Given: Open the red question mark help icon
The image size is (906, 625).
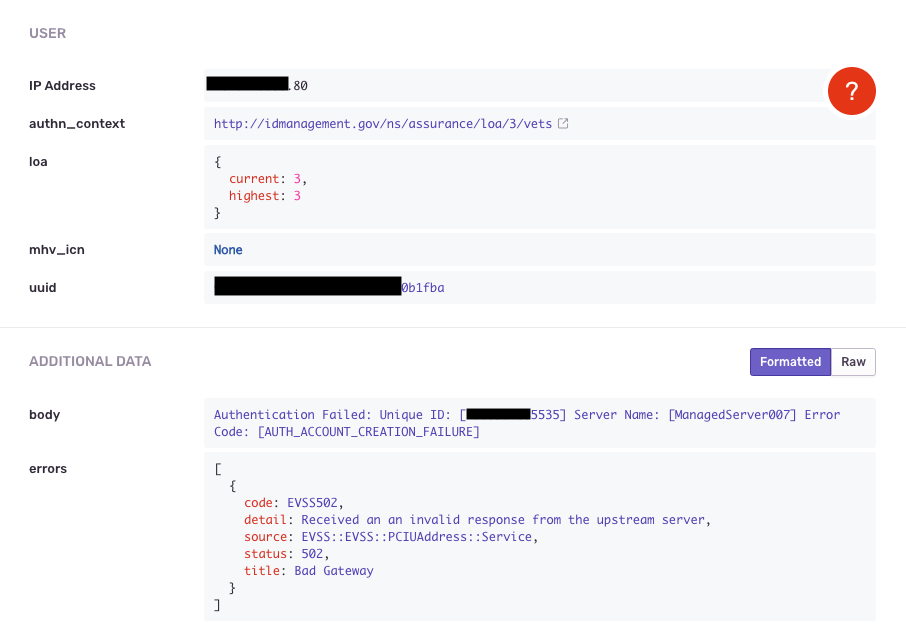Looking at the screenshot, I should (x=851, y=90).
